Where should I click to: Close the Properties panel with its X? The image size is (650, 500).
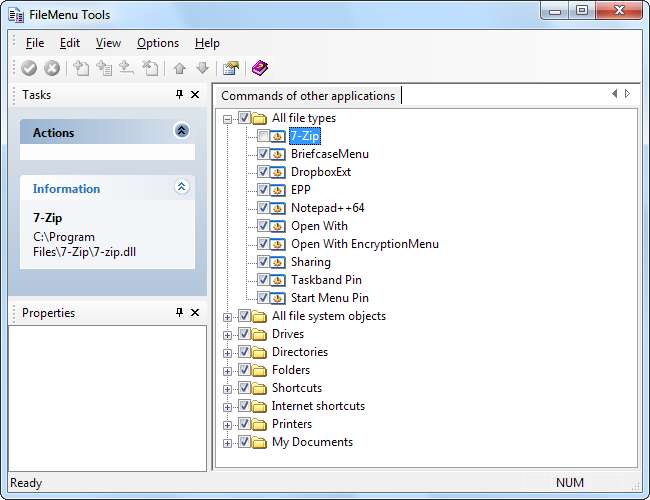[x=195, y=313]
